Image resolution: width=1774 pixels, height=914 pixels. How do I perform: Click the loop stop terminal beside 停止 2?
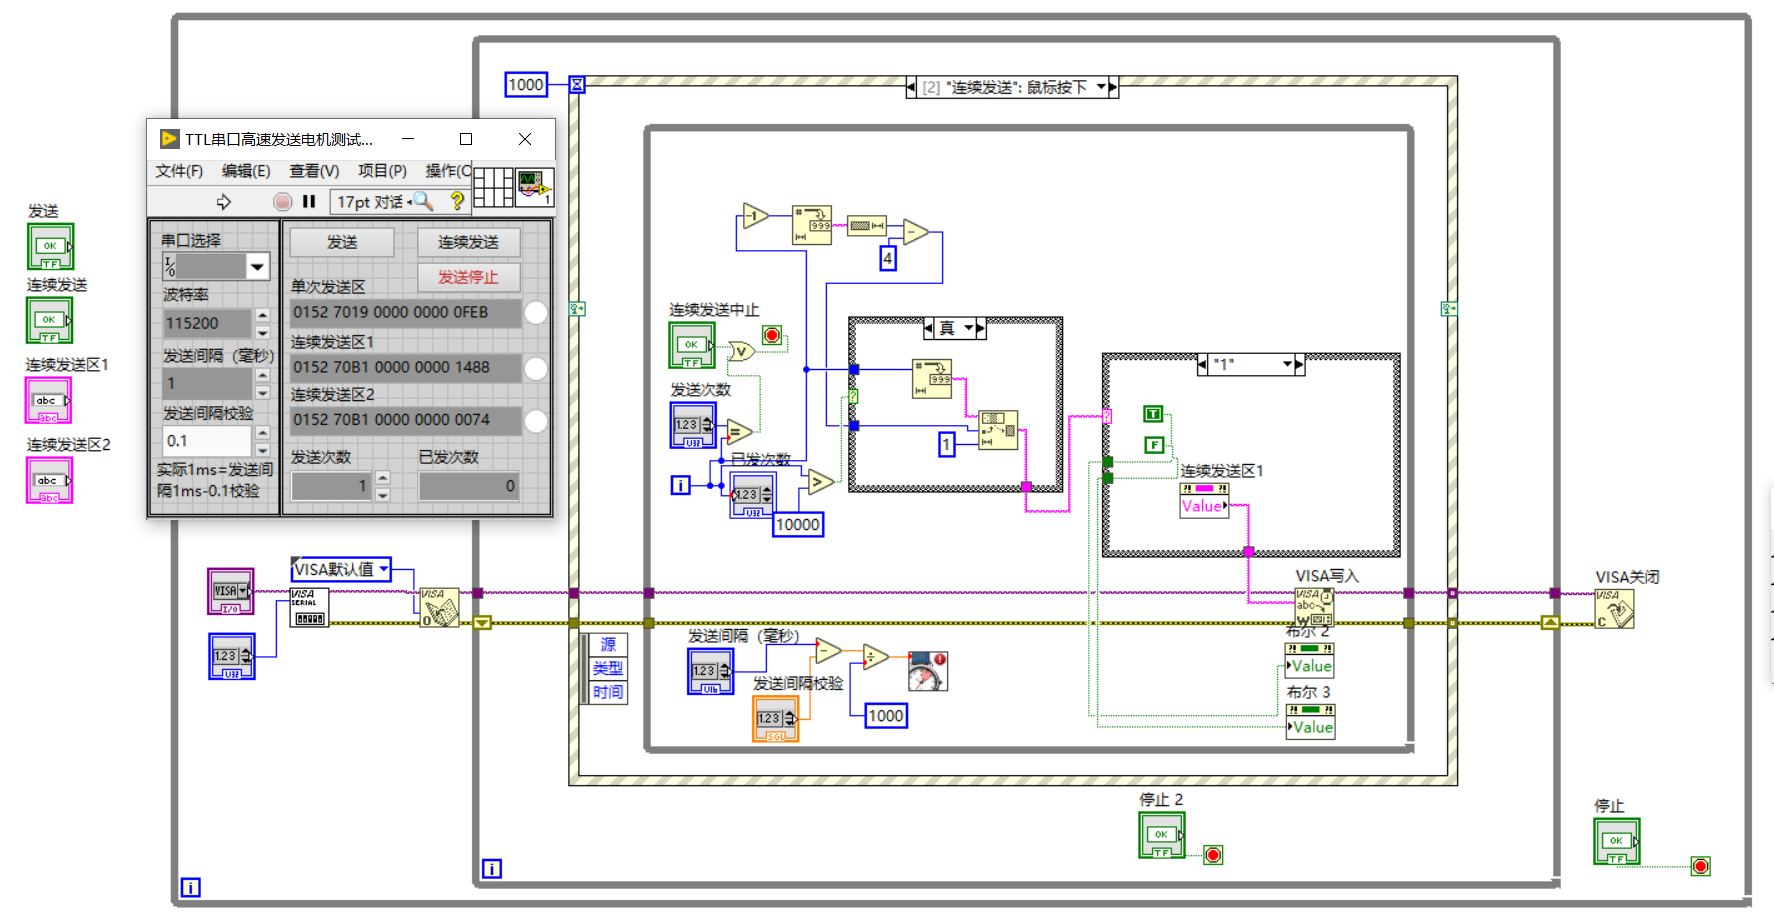coord(1213,855)
